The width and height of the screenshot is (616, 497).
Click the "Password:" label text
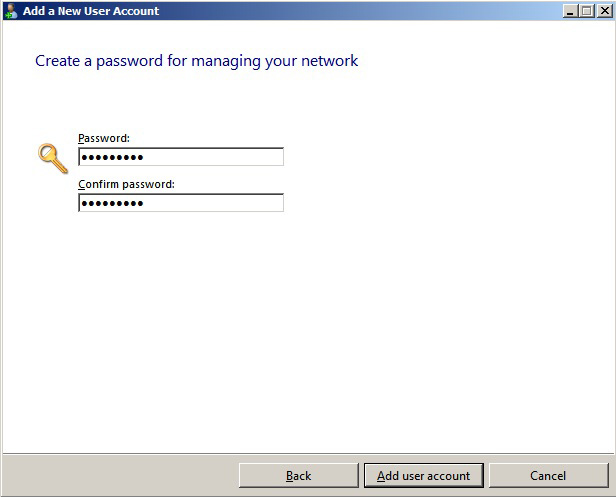[104, 138]
